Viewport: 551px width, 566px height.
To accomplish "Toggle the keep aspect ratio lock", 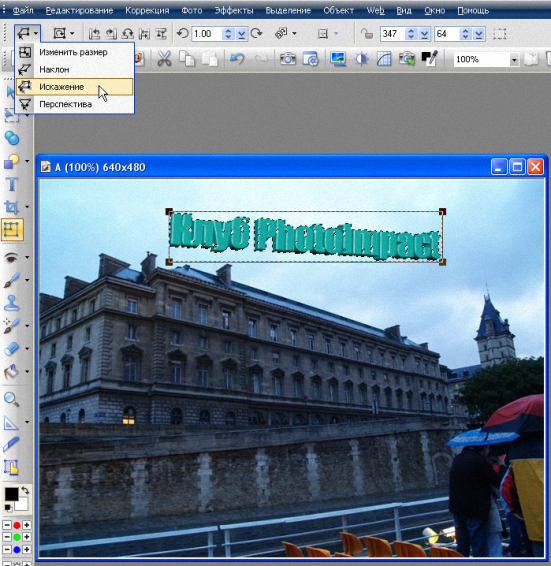I will 367,34.
